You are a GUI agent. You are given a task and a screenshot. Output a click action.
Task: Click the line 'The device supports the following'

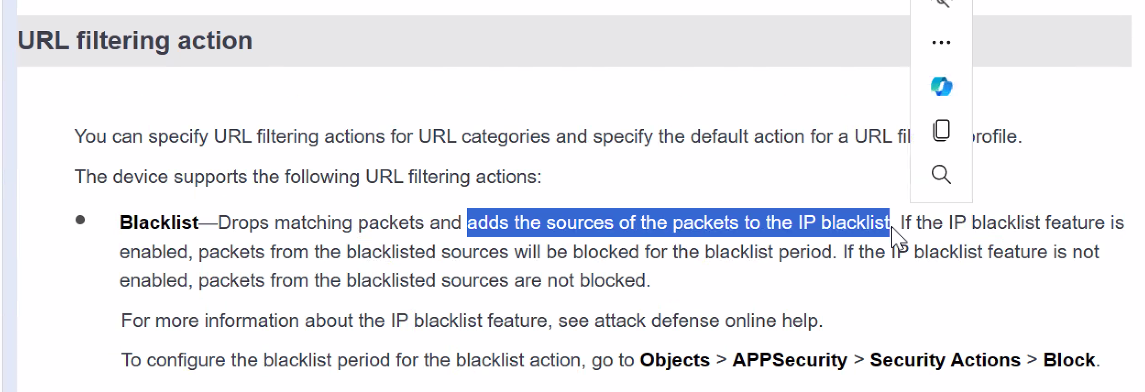[x=307, y=177]
